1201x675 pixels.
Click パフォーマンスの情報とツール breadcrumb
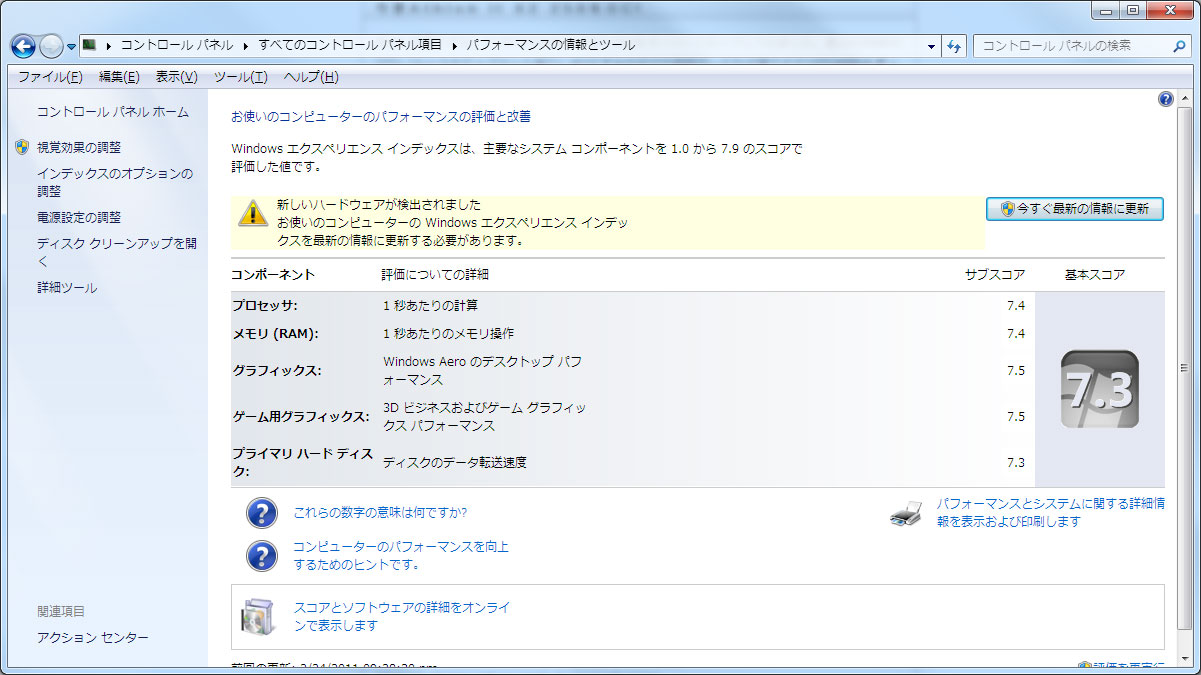tap(550, 45)
